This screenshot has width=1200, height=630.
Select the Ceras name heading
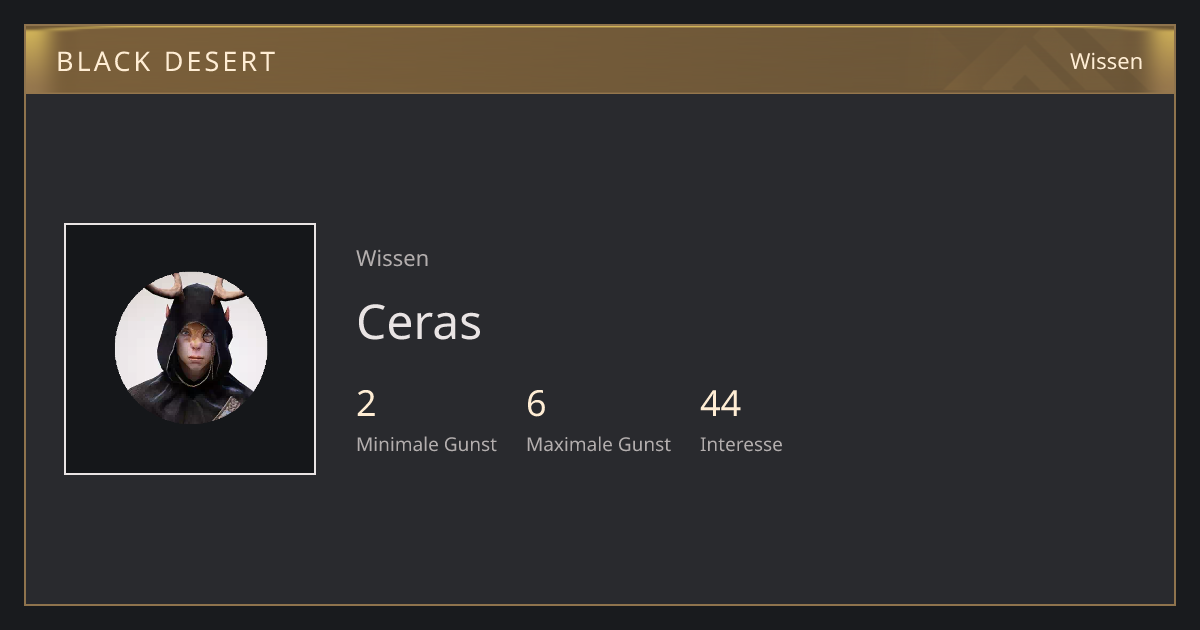[x=419, y=322]
